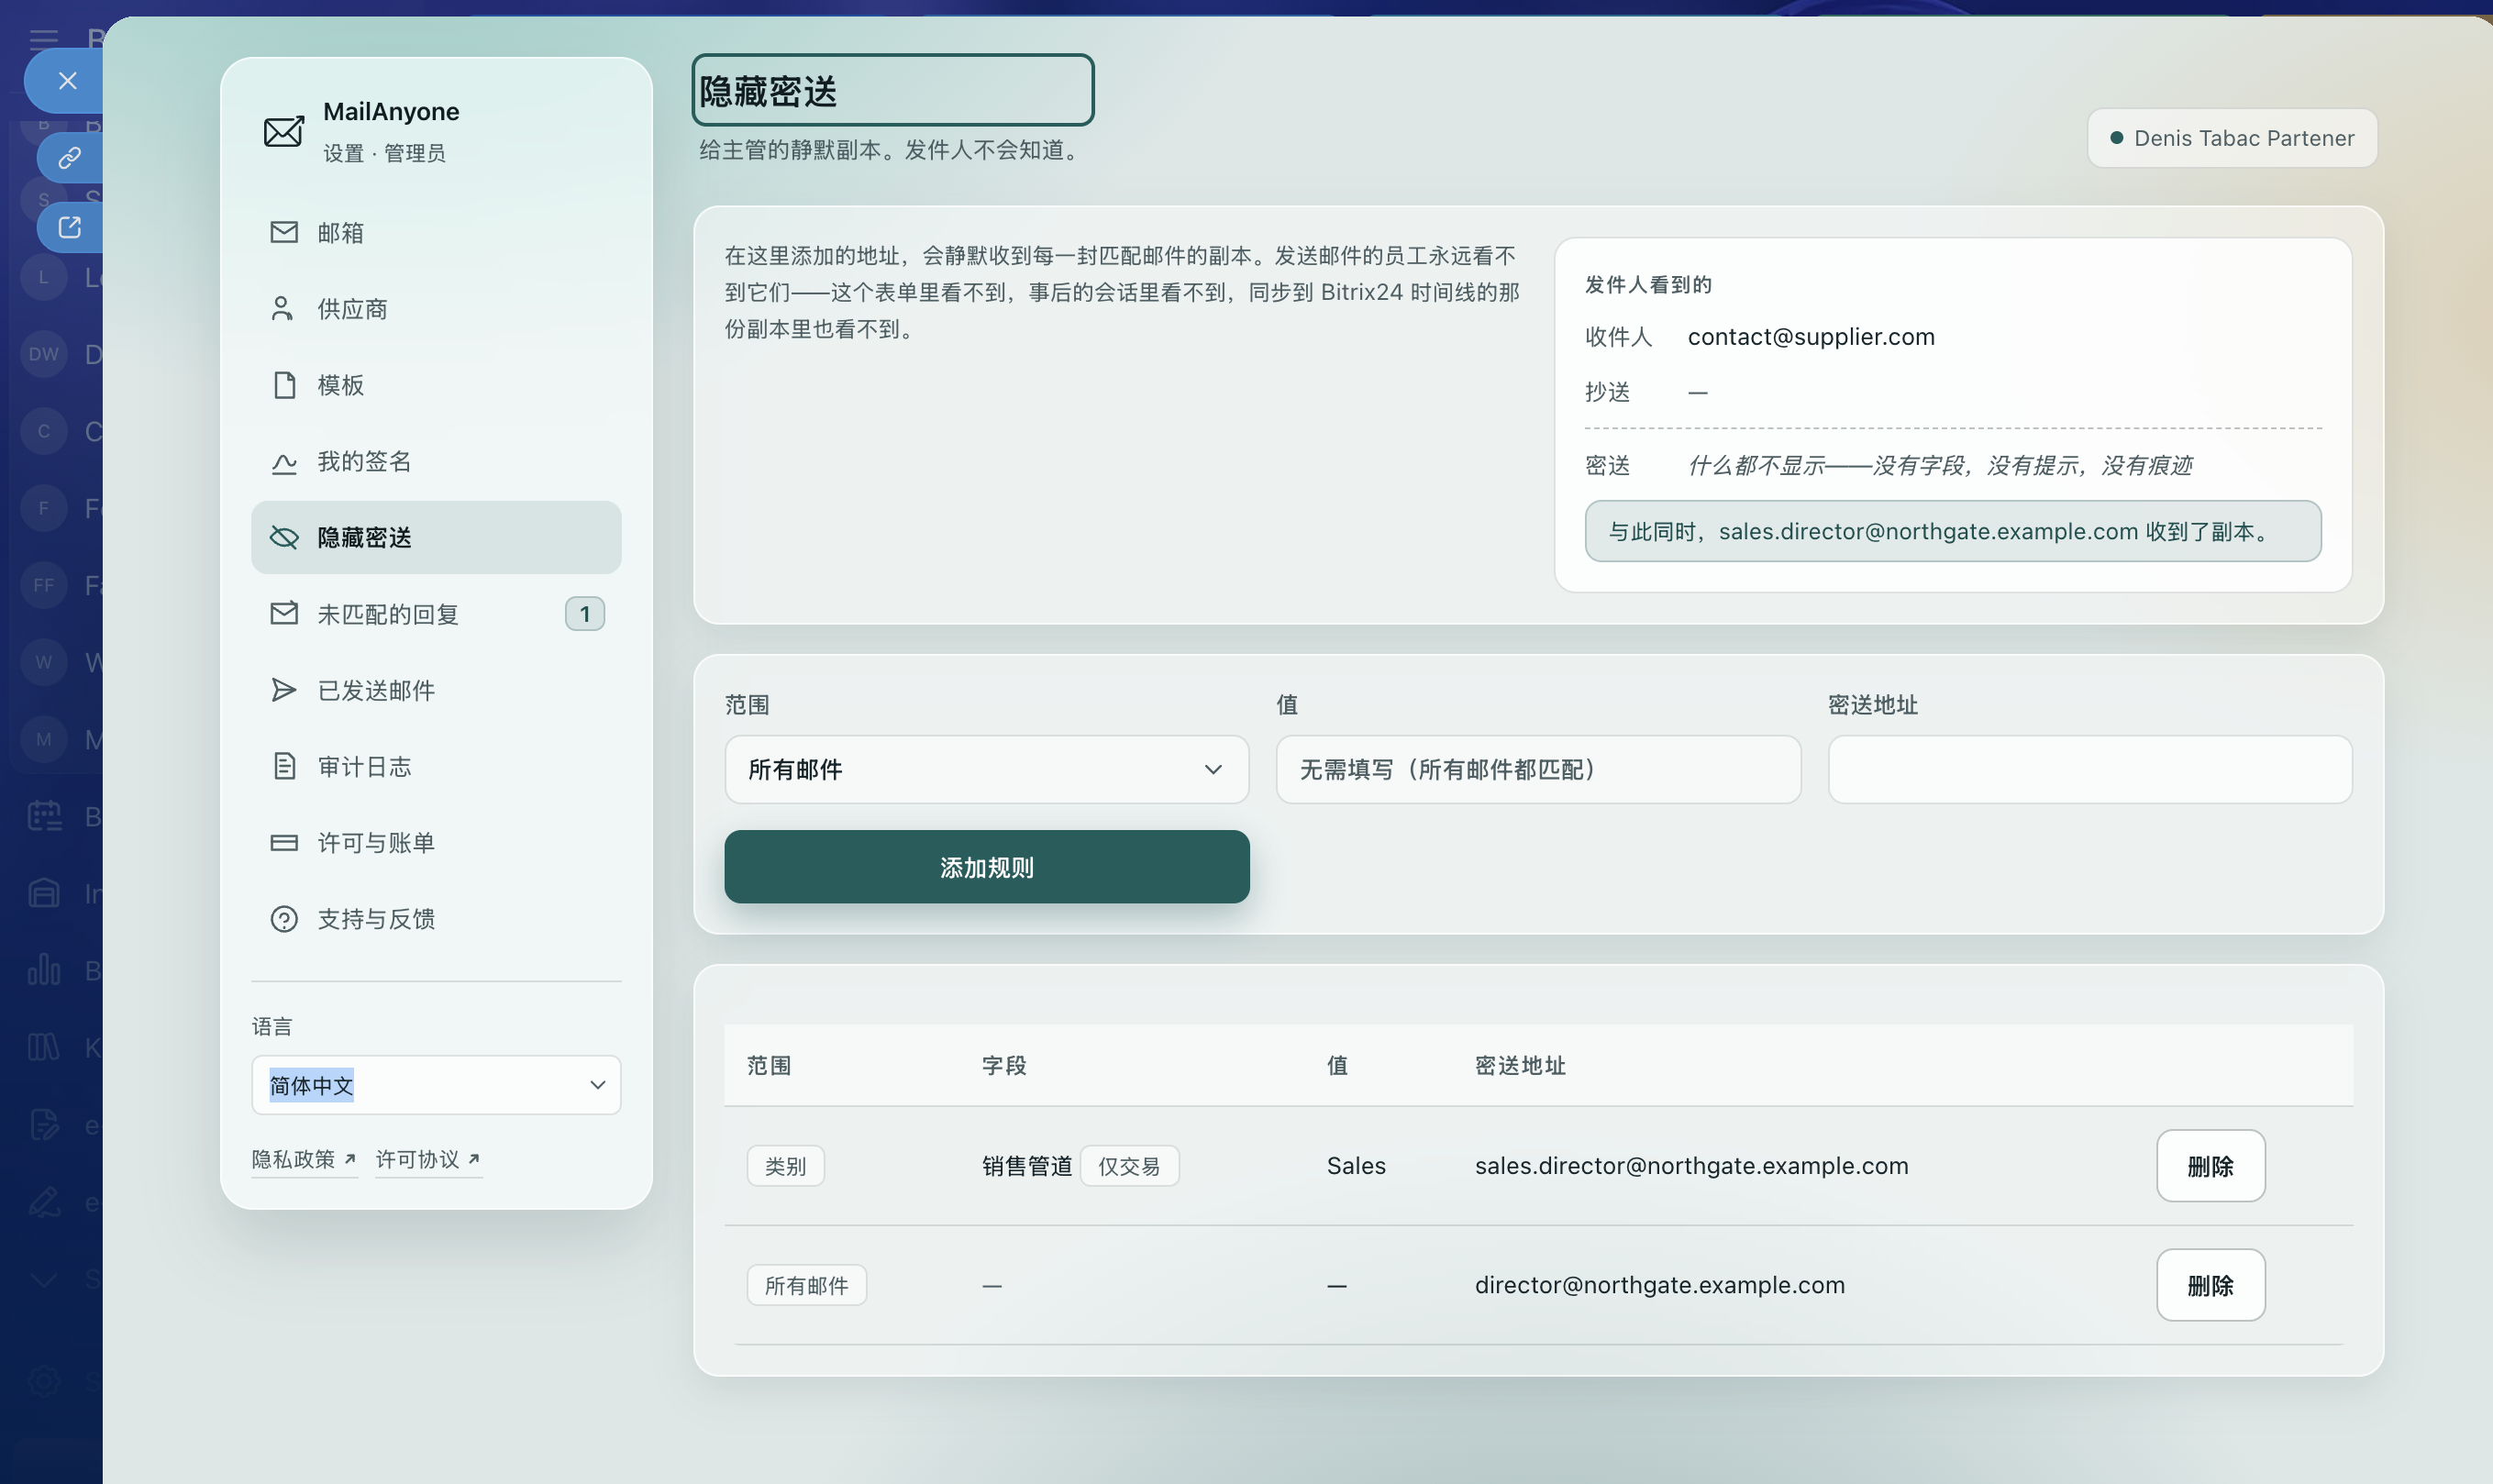Delete the sales.director@northgate.example.com rule

pyautogui.click(x=2211, y=1166)
